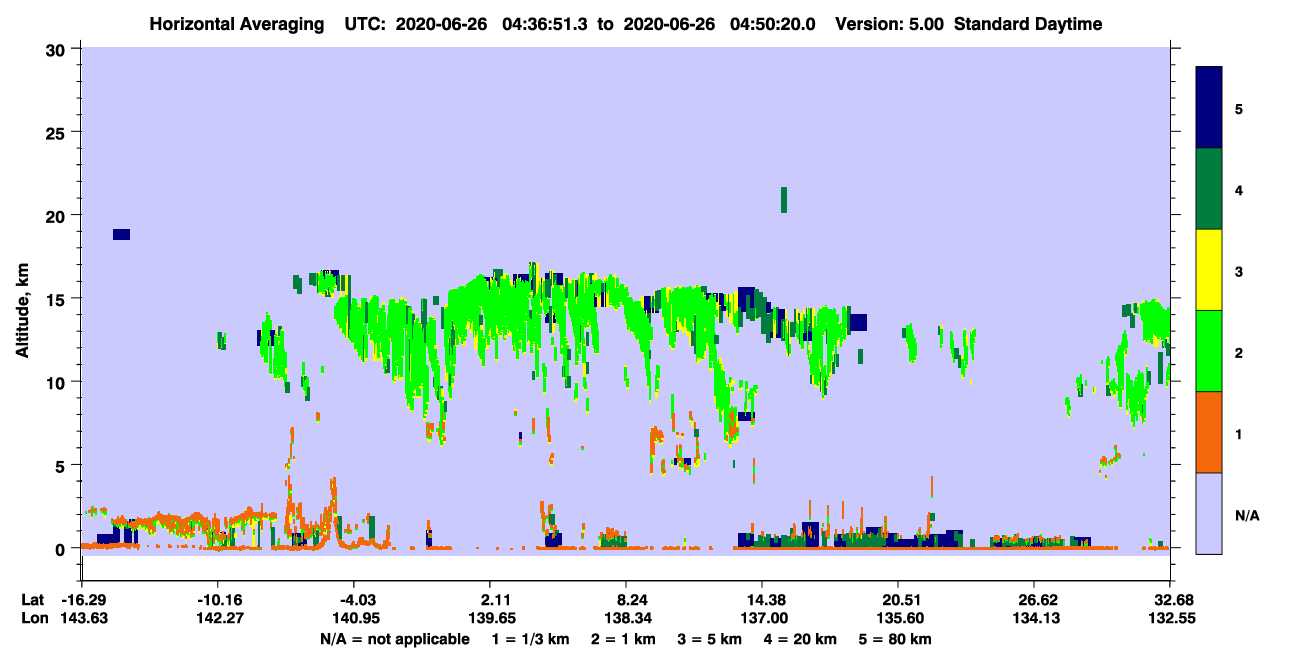The width and height of the screenshot is (1300, 667).
Task: Click the longitude value 137.00
Action: (762, 618)
